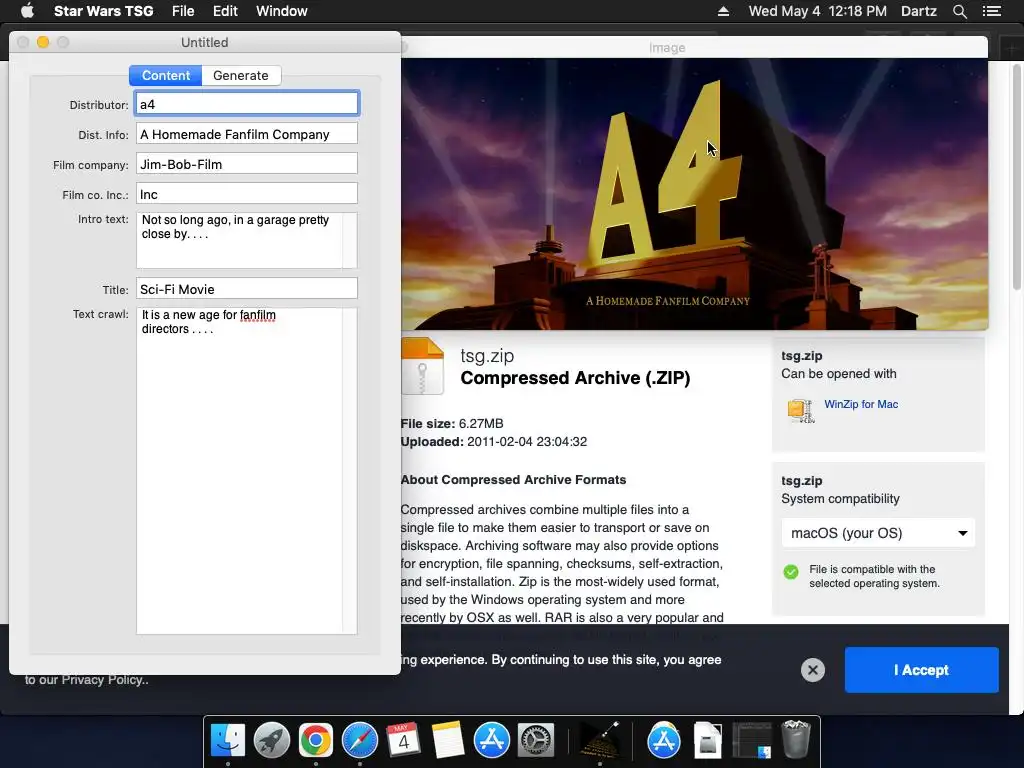The image size is (1024, 768).
Task: Click the Distributor field containing a4
Action: (x=247, y=104)
